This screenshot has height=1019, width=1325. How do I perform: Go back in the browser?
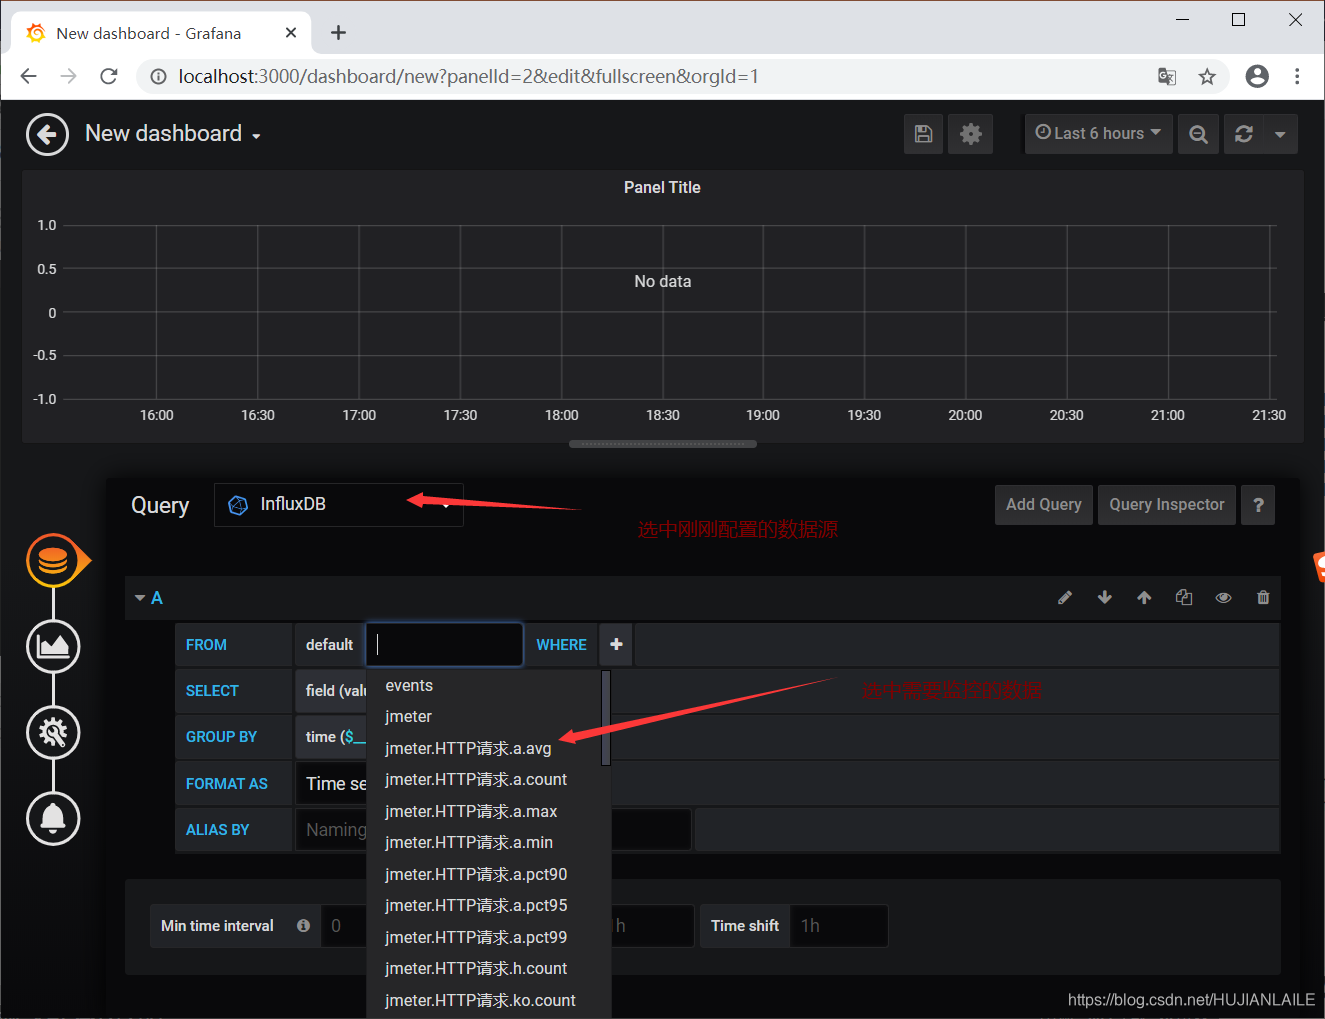coord(28,76)
